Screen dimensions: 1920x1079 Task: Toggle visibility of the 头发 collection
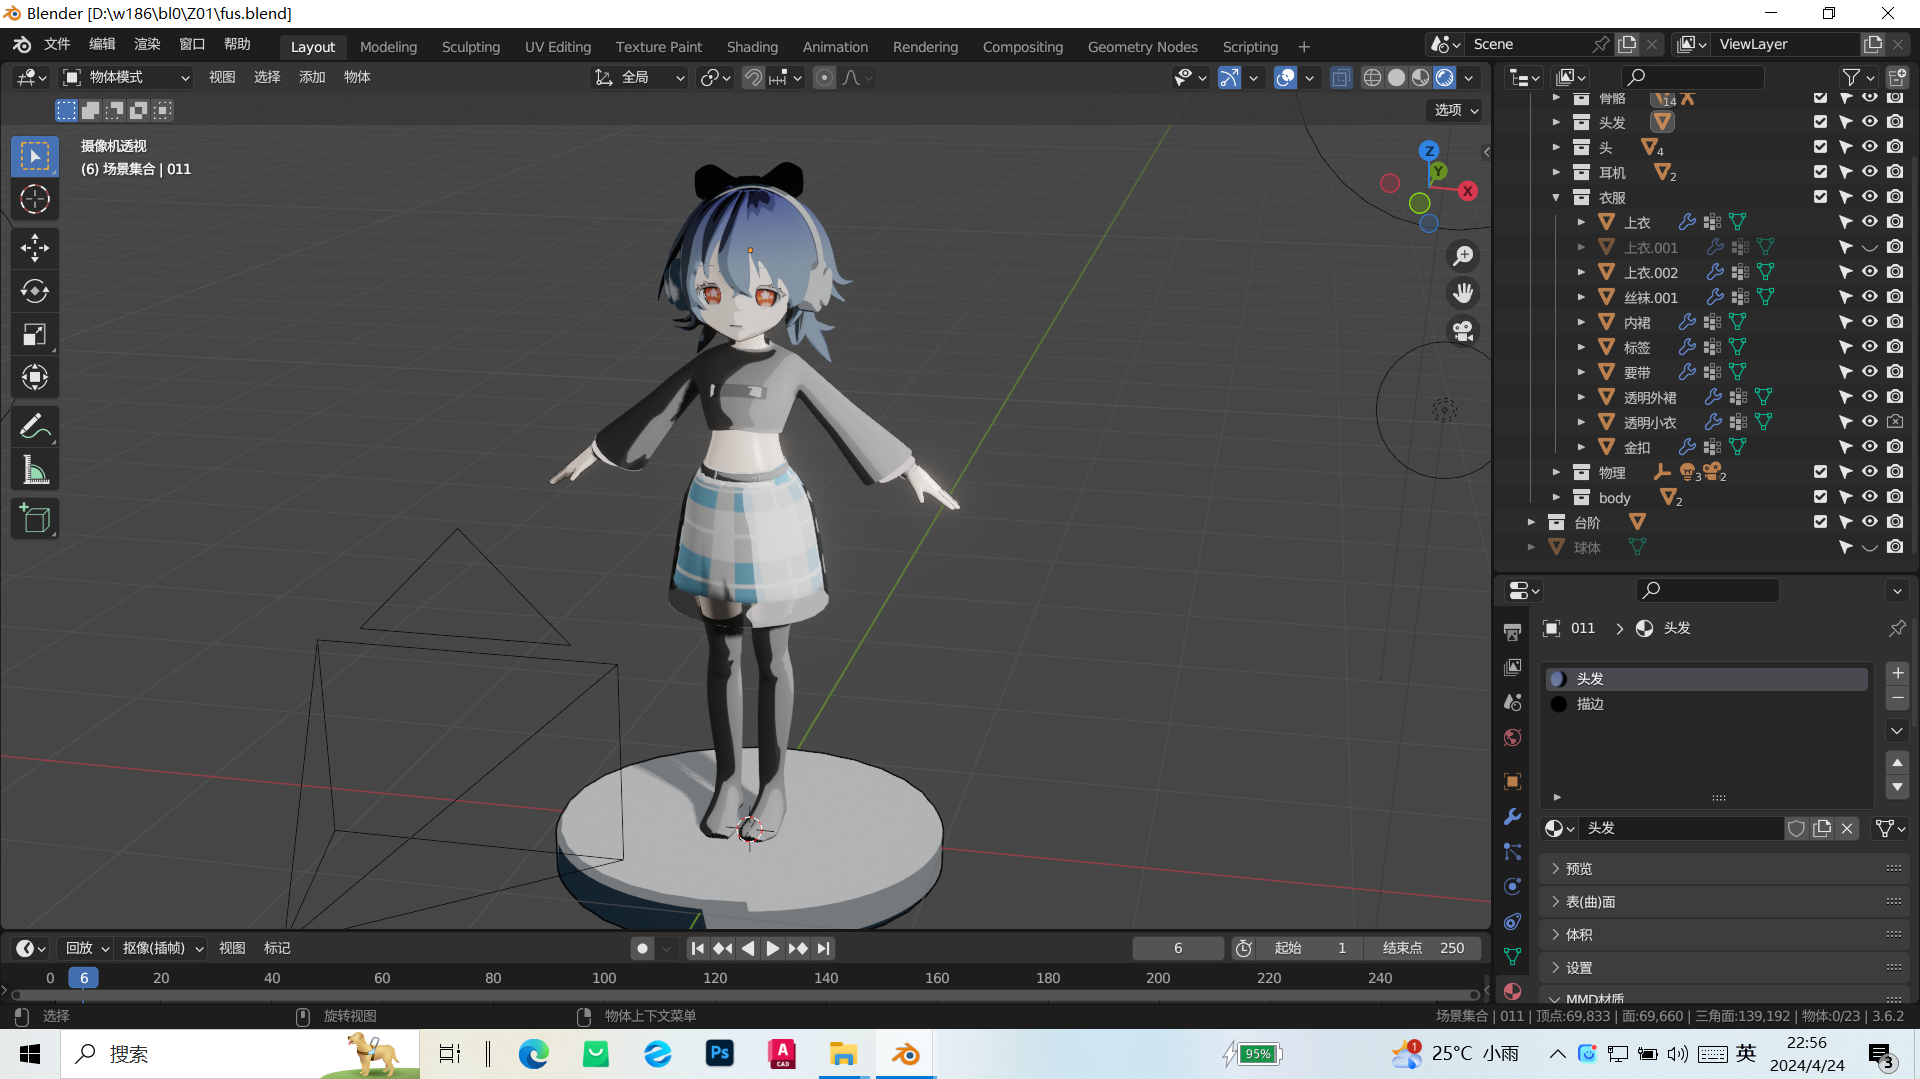pos(1869,122)
